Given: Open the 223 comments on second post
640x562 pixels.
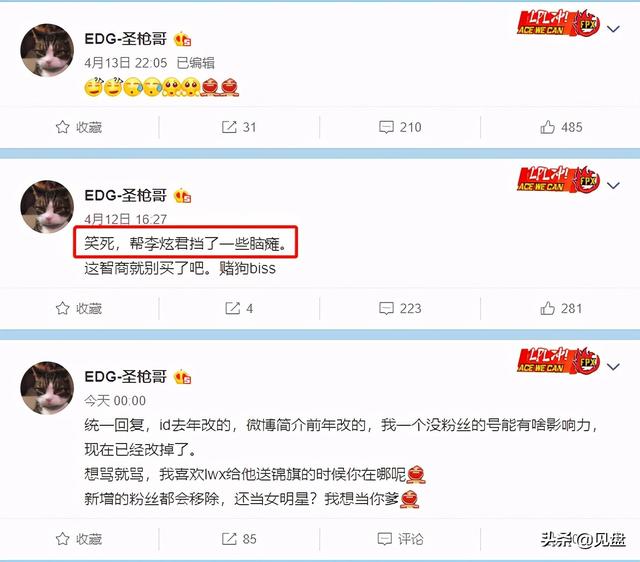Looking at the screenshot, I should tap(400, 308).
